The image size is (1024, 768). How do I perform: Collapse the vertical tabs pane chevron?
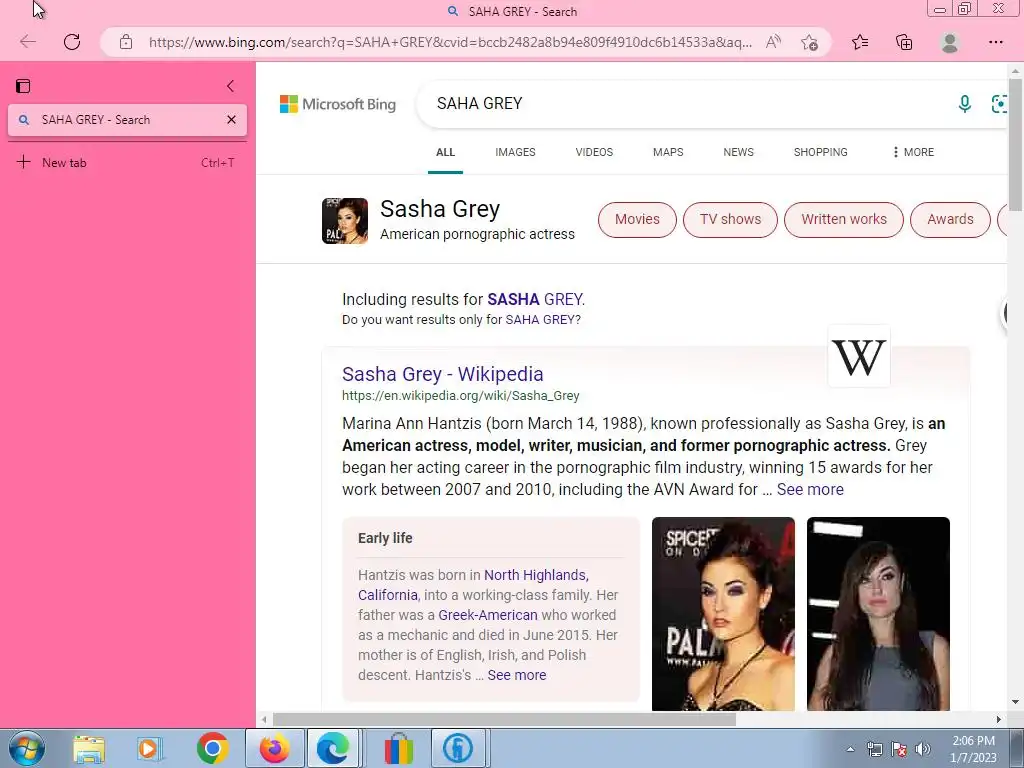point(230,86)
